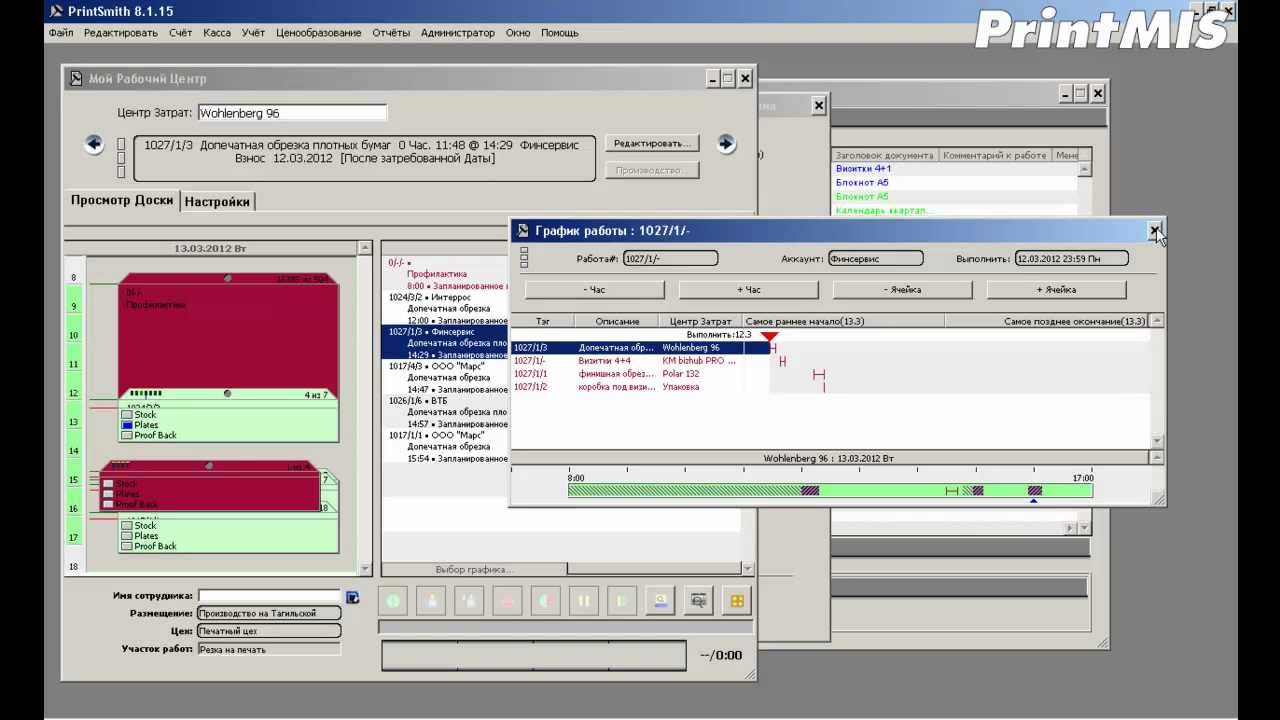
Task: Click arrow beside Wohlenberg 96 date bar
Action: (x=1157, y=458)
